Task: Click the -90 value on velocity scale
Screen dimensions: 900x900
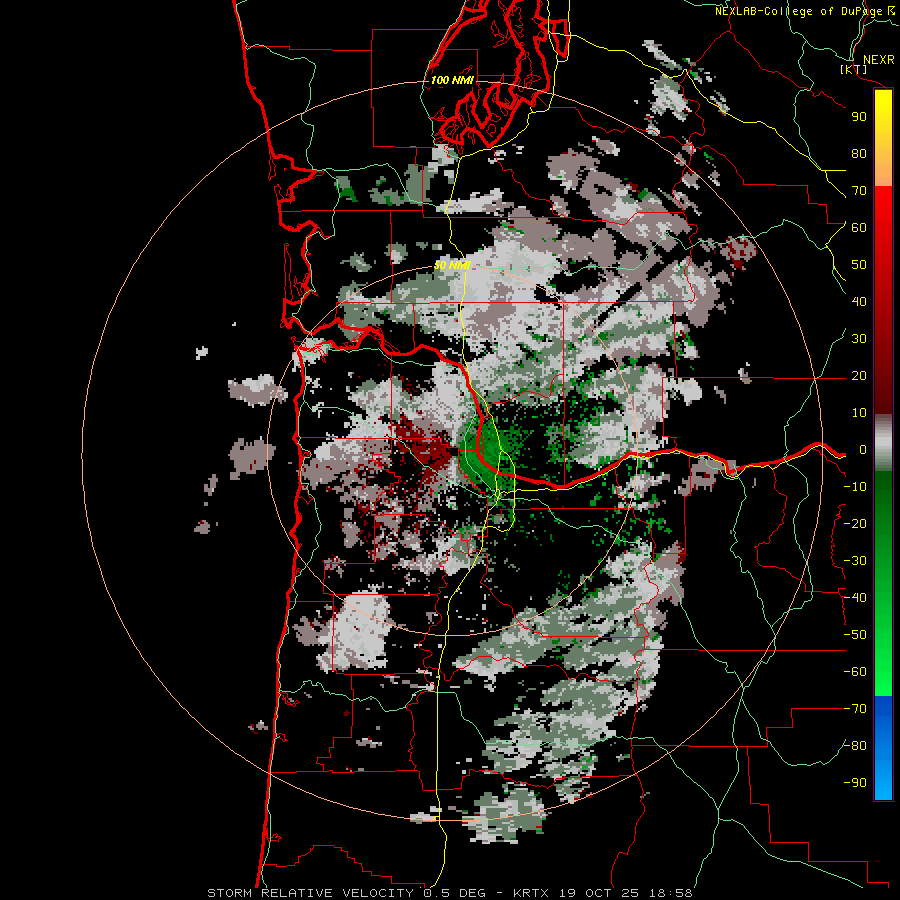Action: [x=855, y=783]
